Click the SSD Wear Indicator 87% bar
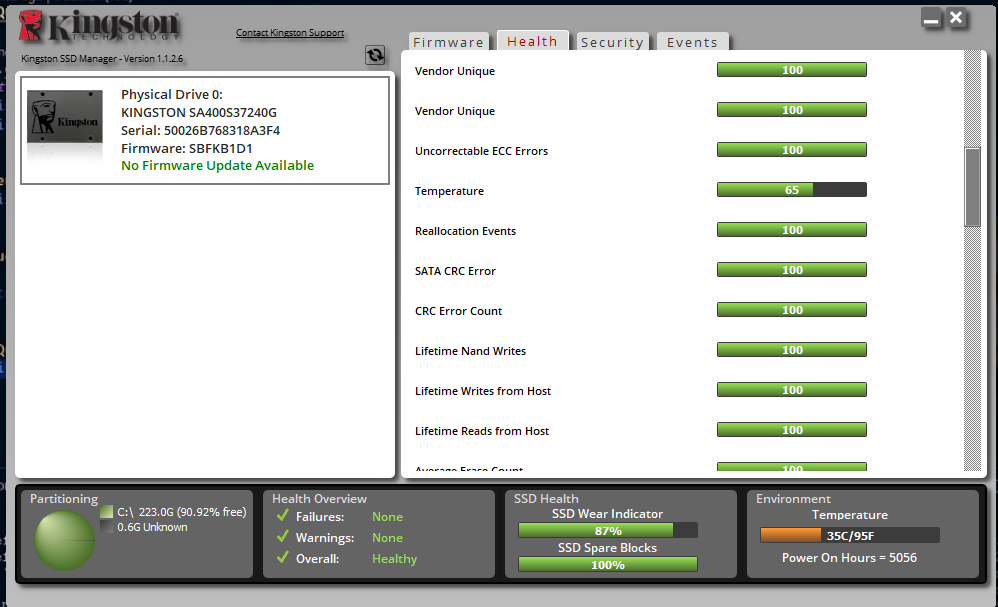998x607 pixels. (x=608, y=530)
